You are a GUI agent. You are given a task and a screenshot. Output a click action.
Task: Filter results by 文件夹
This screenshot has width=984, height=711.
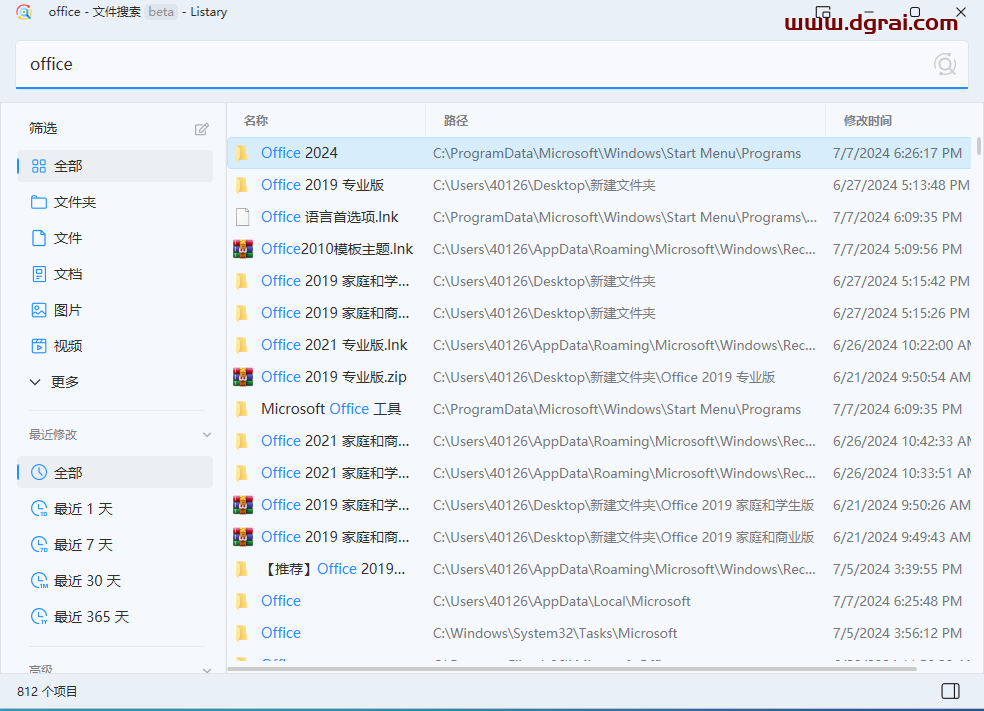115,202
